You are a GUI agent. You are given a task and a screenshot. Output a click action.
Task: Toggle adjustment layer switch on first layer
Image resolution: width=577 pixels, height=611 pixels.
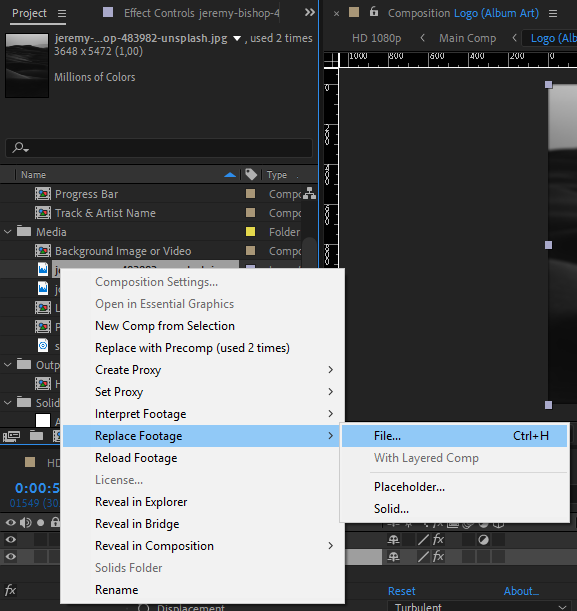pyautogui.click(x=483, y=540)
